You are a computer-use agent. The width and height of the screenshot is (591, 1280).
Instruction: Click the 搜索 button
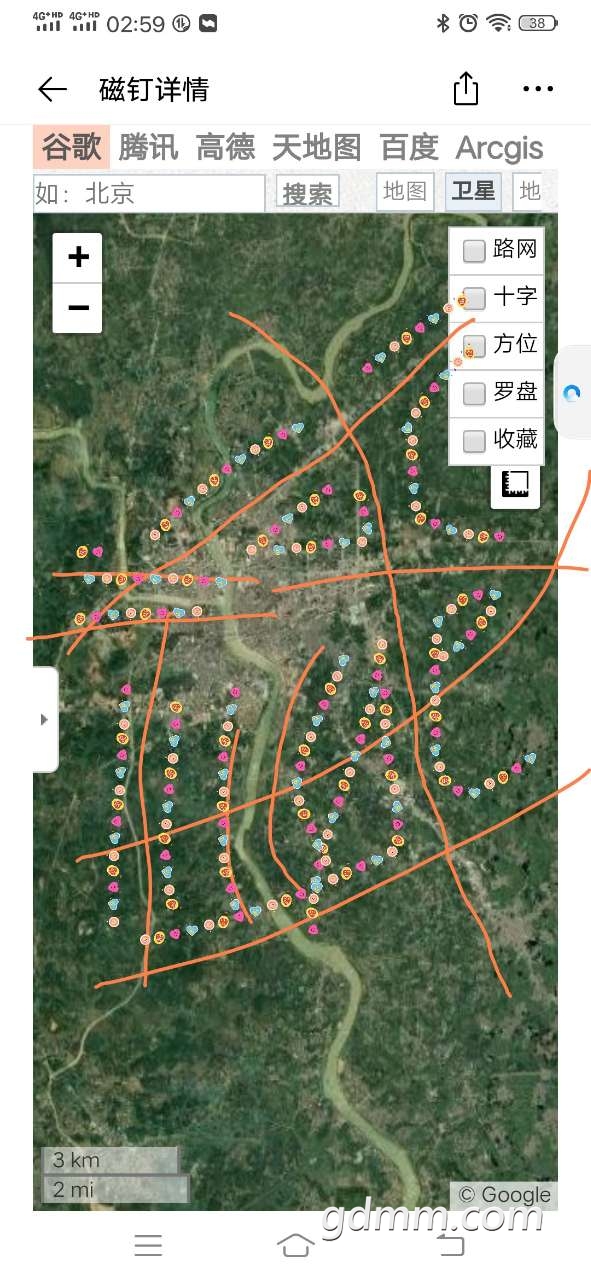pyautogui.click(x=308, y=193)
